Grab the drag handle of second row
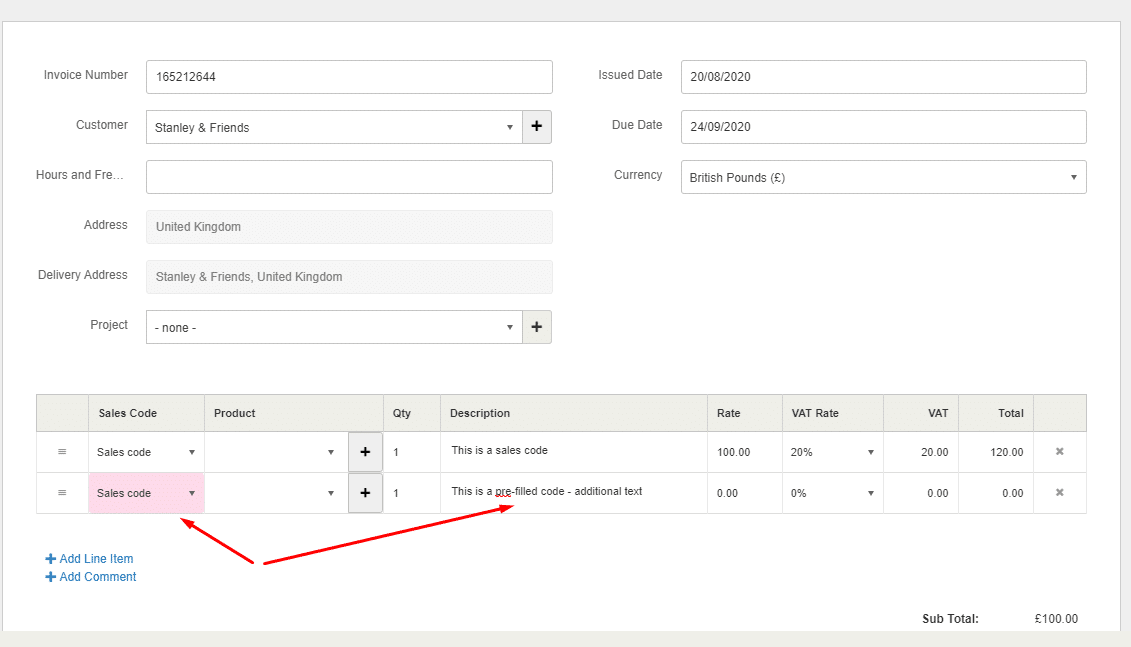Image resolution: width=1131 pixels, height=647 pixels. tap(62, 493)
